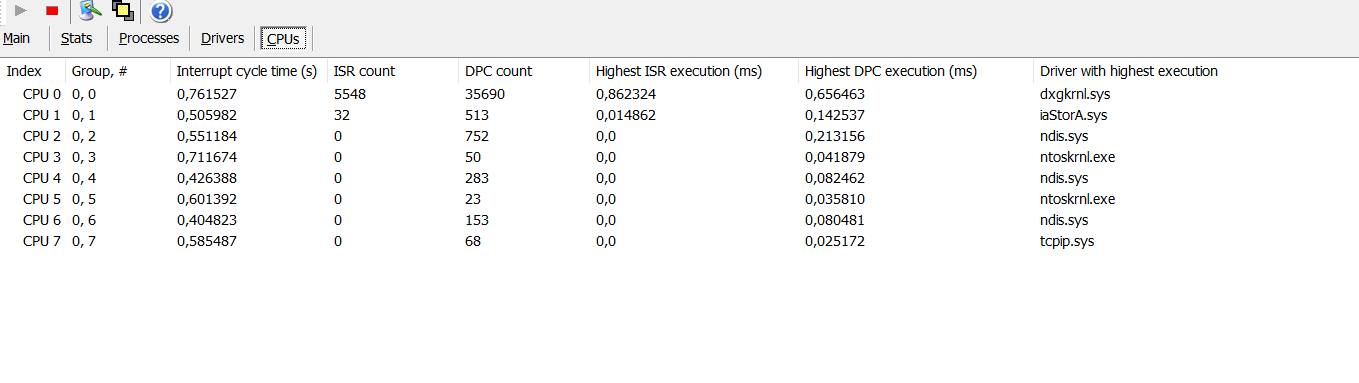Select the CPU 0 row
The width and height of the screenshot is (1359, 383).
click(x=679, y=94)
